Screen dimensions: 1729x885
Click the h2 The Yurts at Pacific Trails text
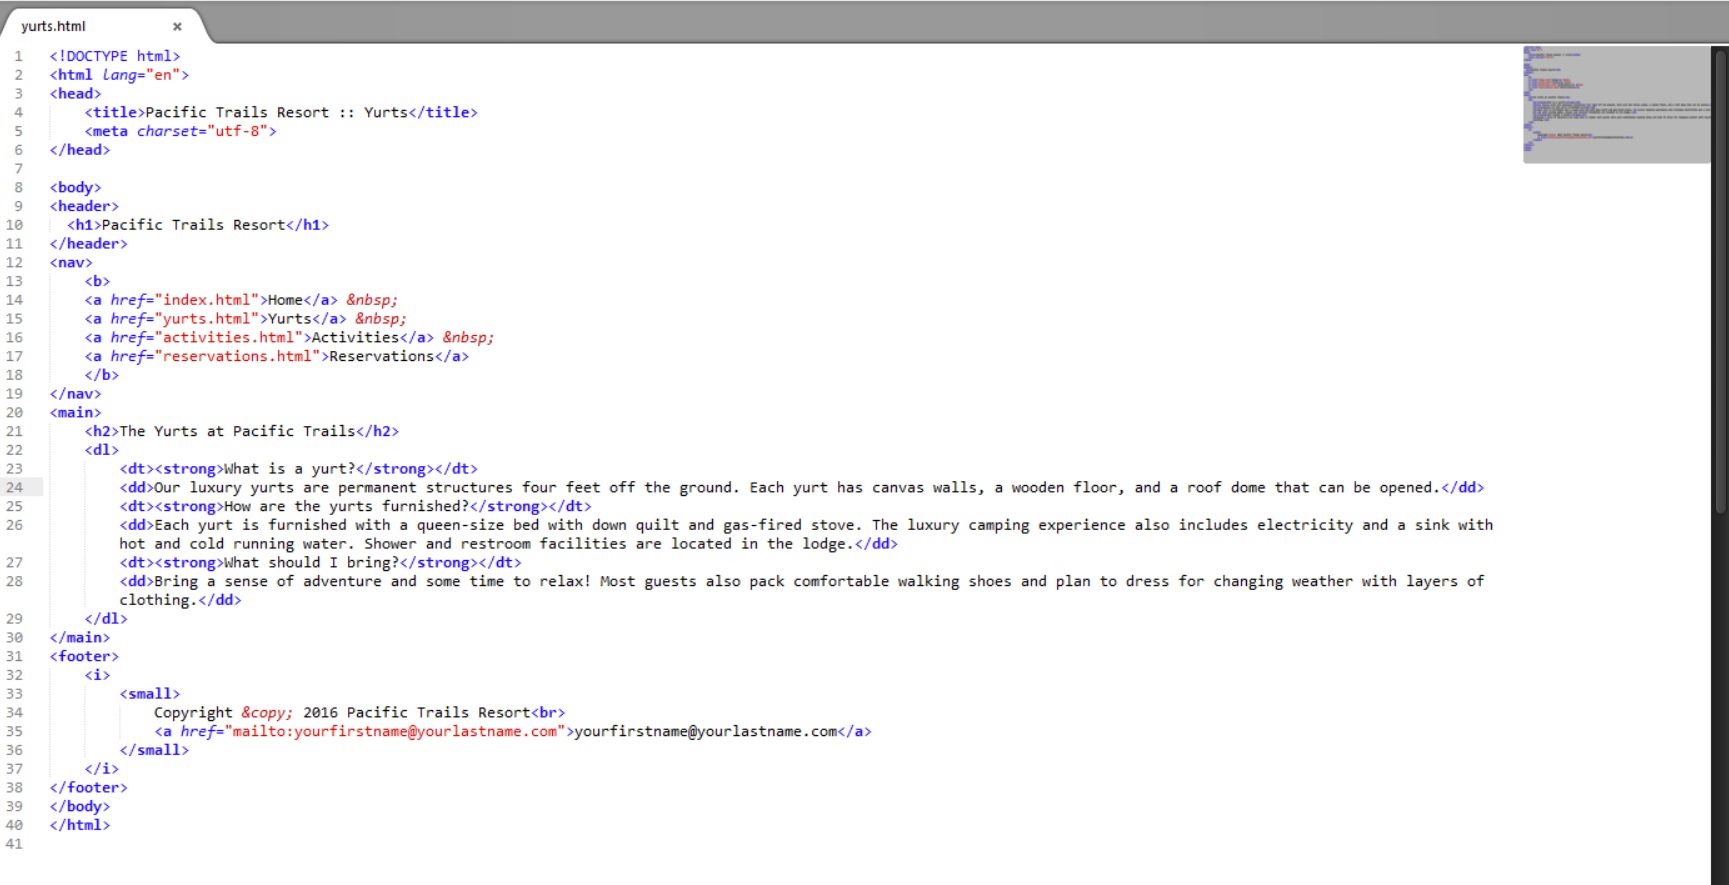pos(237,432)
